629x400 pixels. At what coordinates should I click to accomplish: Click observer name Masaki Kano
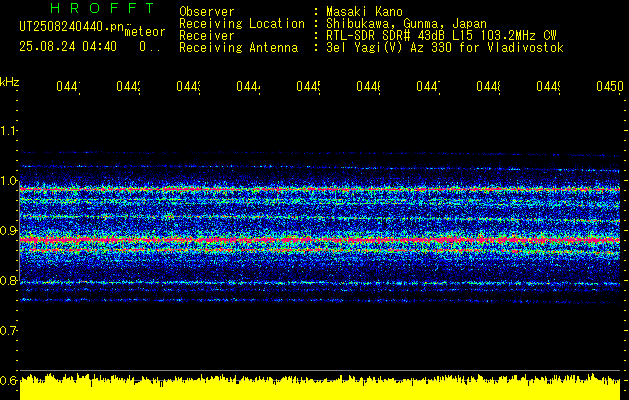coord(364,12)
